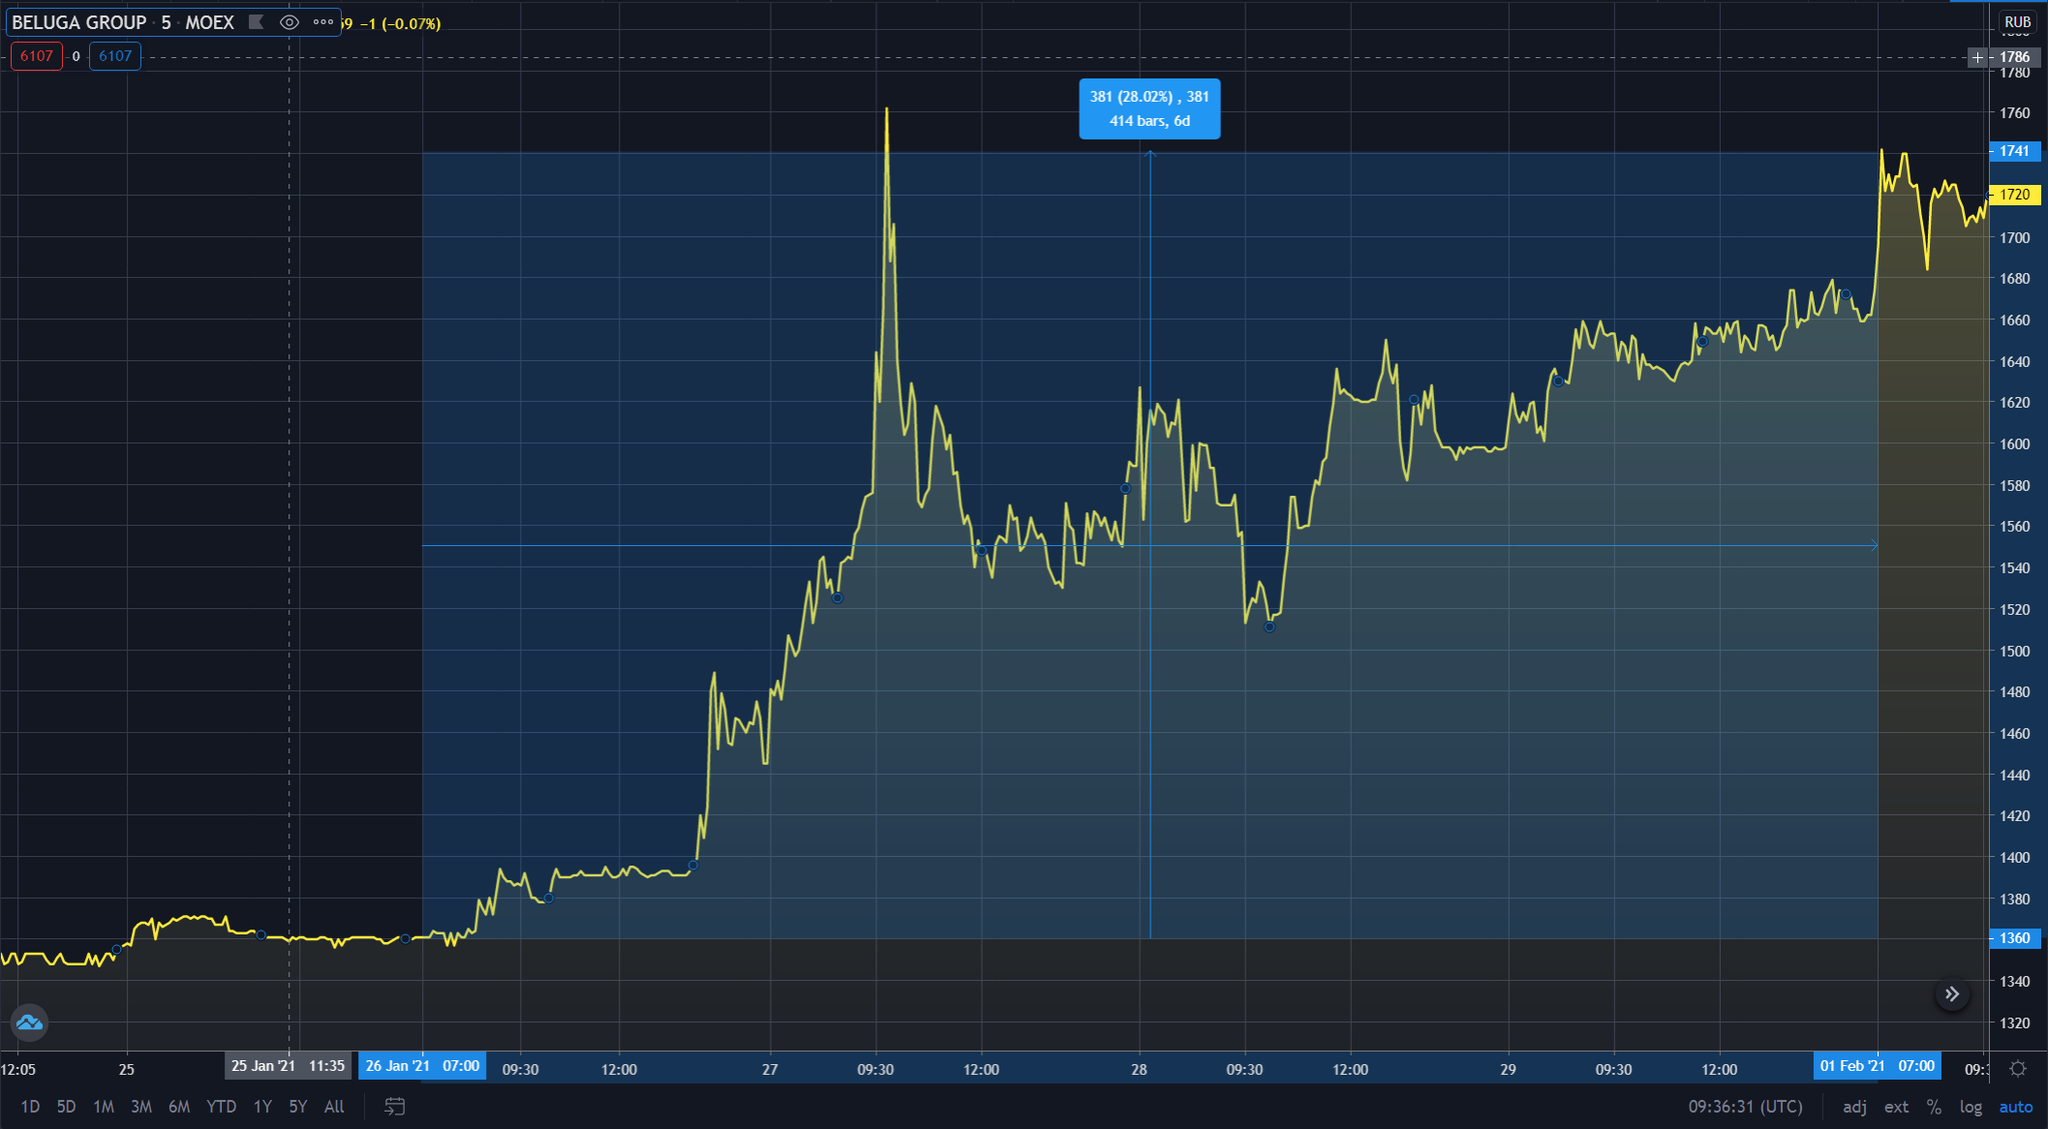Toggle symbol visibility eye icon
The image size is (2048, 1129).
[289, 22]
